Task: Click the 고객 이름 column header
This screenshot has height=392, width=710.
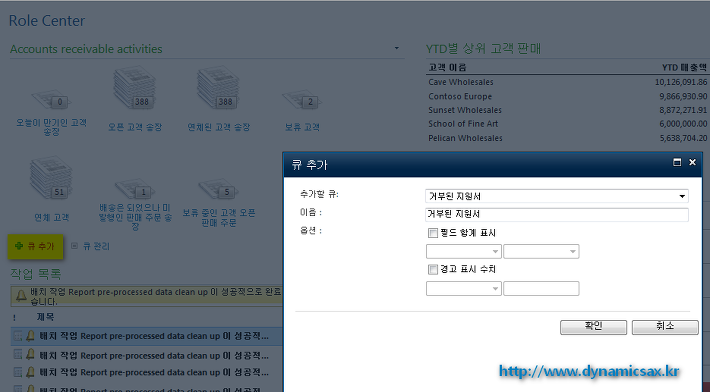Action: pos(447,67)
